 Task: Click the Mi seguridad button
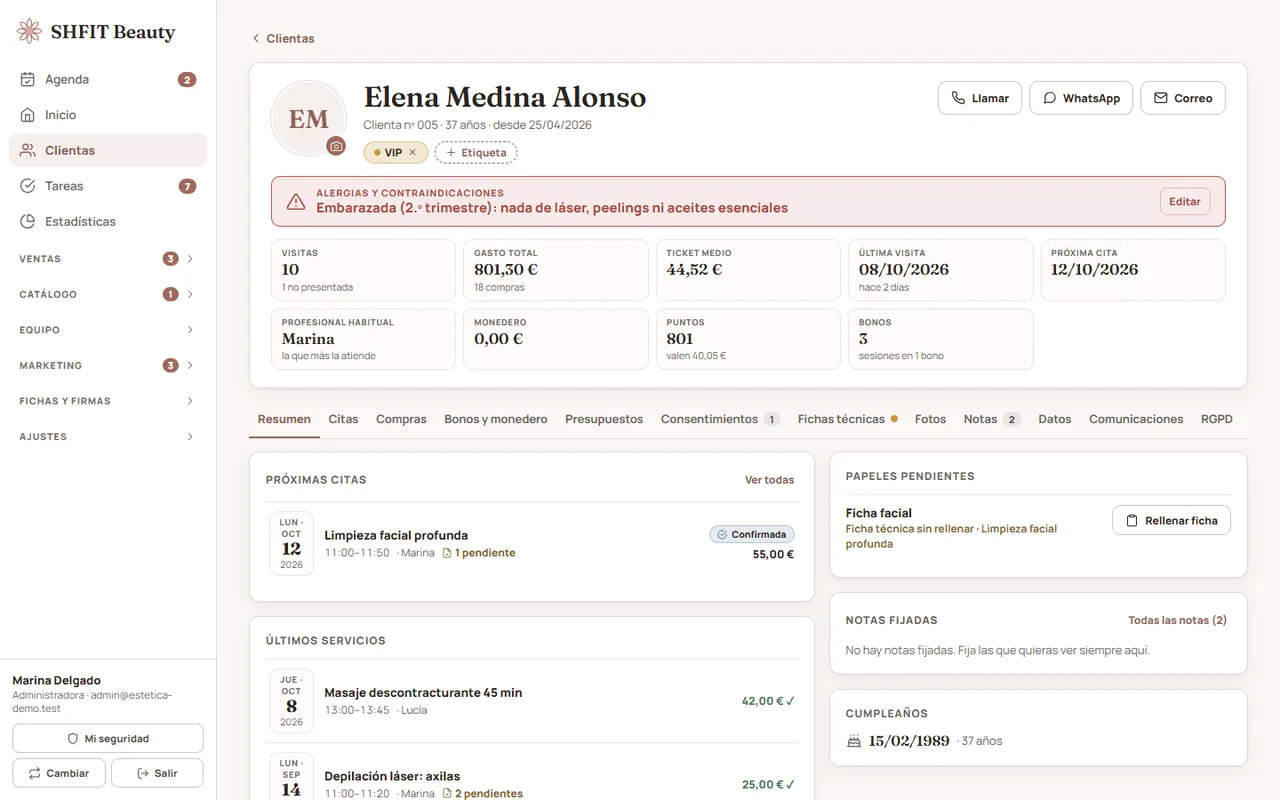point(108,739)
